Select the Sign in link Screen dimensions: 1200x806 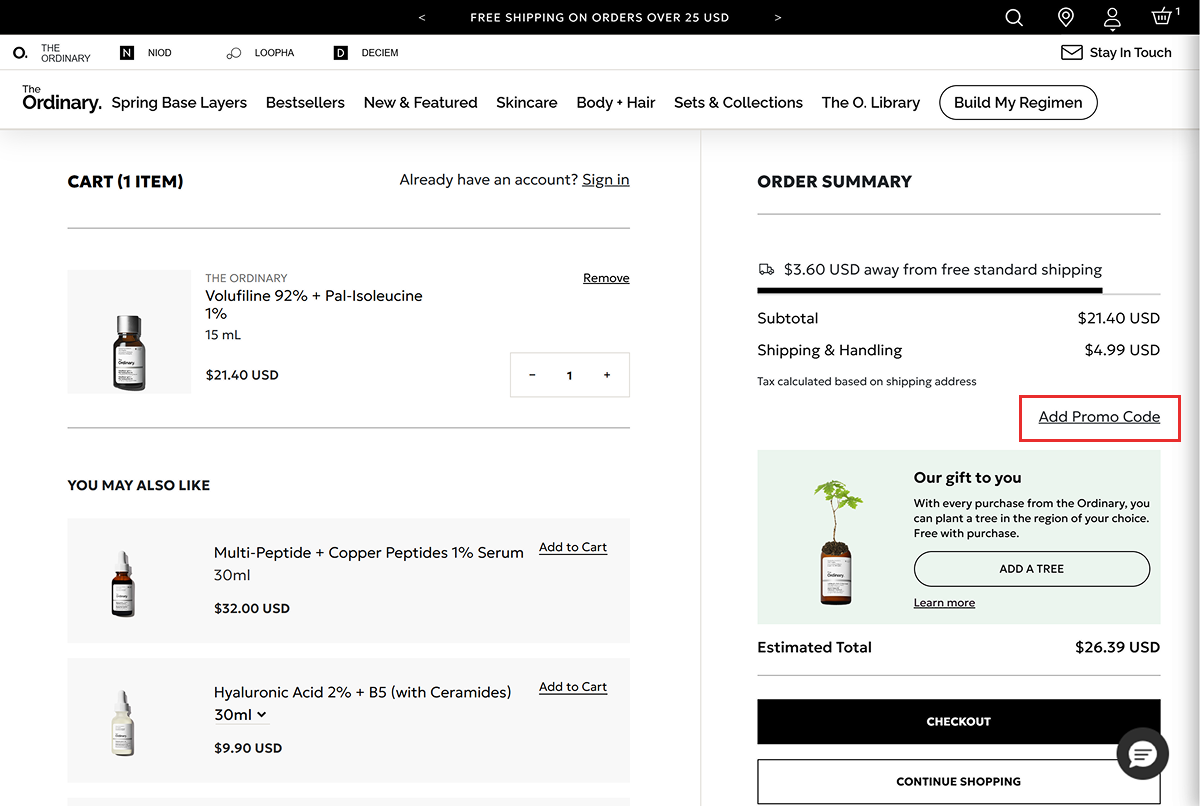click(605, 179)
